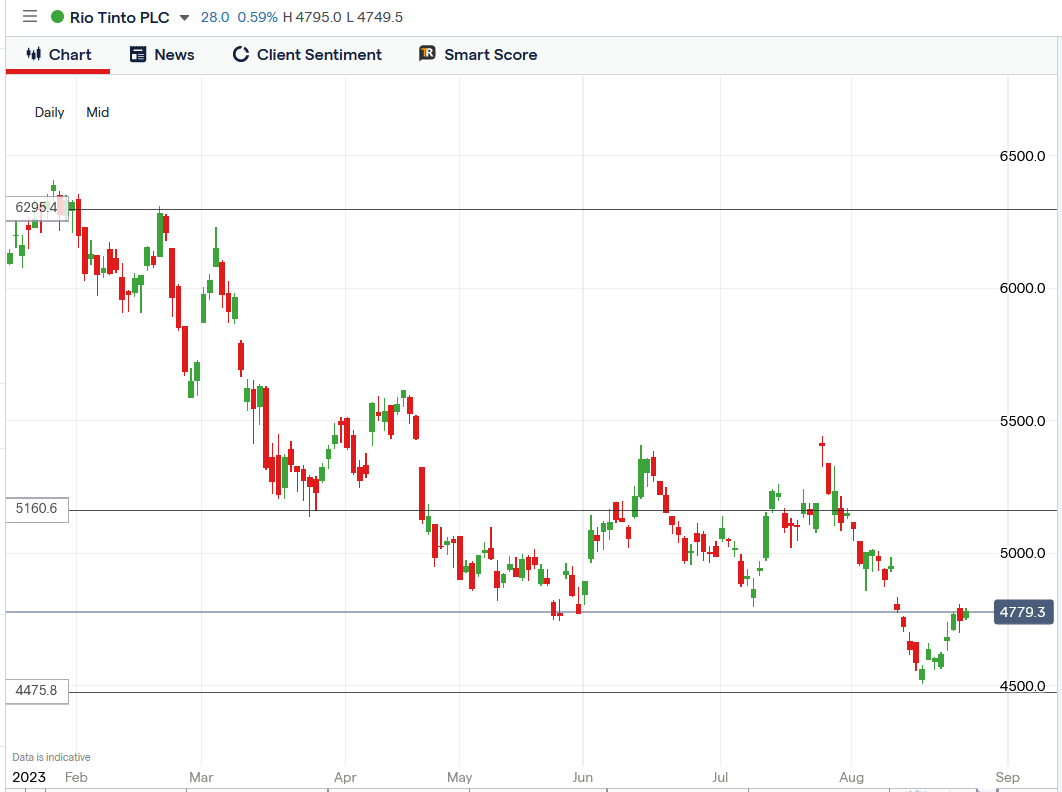Open the hamburger menu icon
This screenshot has width=1062, height=792.
click(x=30, y=16)
